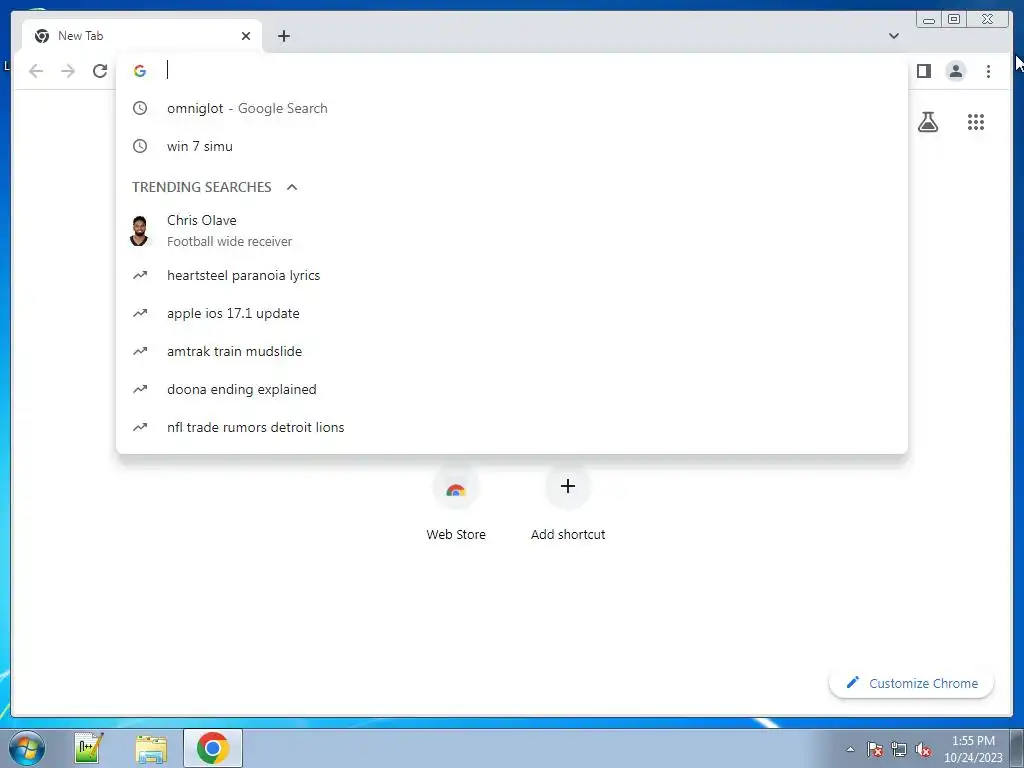1024x768 pixels.
Task: Open the Windows Explorer taskbar icon
Action: tap(151, 748)
